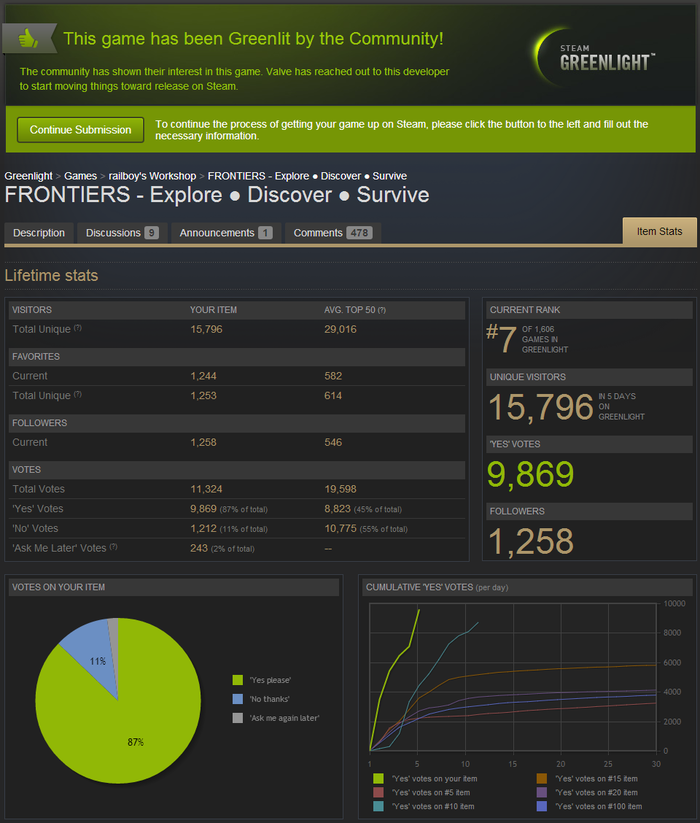
Task: Click the Avg. Top 50 visitors value 29,016
Action: [340, 329]
